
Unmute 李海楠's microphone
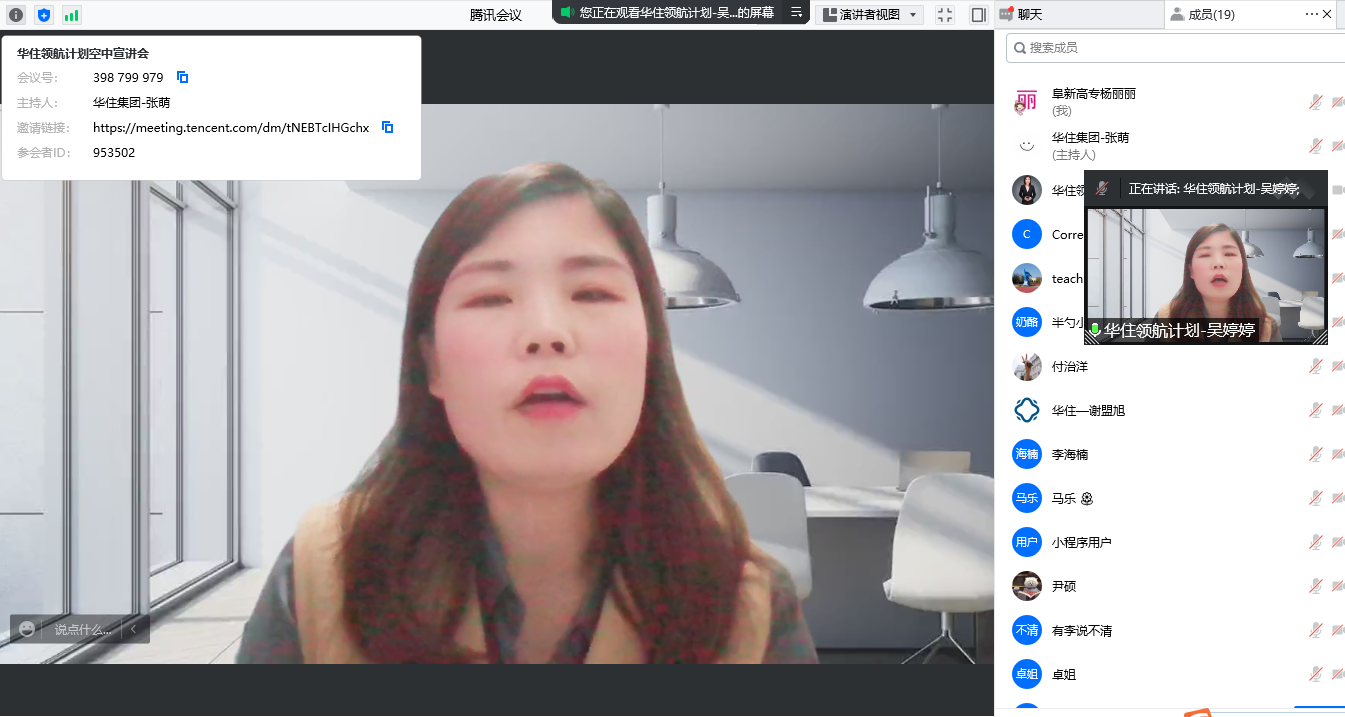[x=1315, y=453]
